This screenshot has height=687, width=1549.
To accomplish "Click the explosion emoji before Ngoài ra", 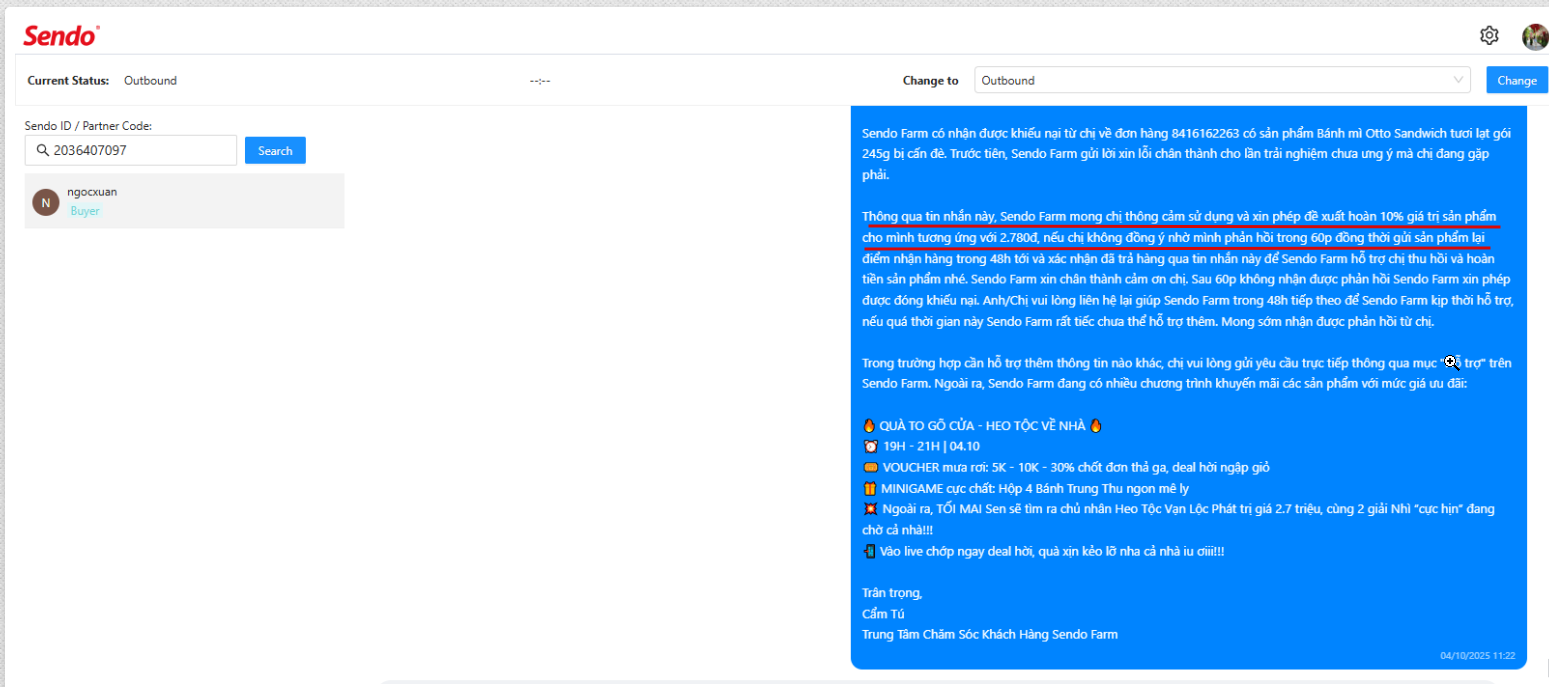I will click(869, 509).
